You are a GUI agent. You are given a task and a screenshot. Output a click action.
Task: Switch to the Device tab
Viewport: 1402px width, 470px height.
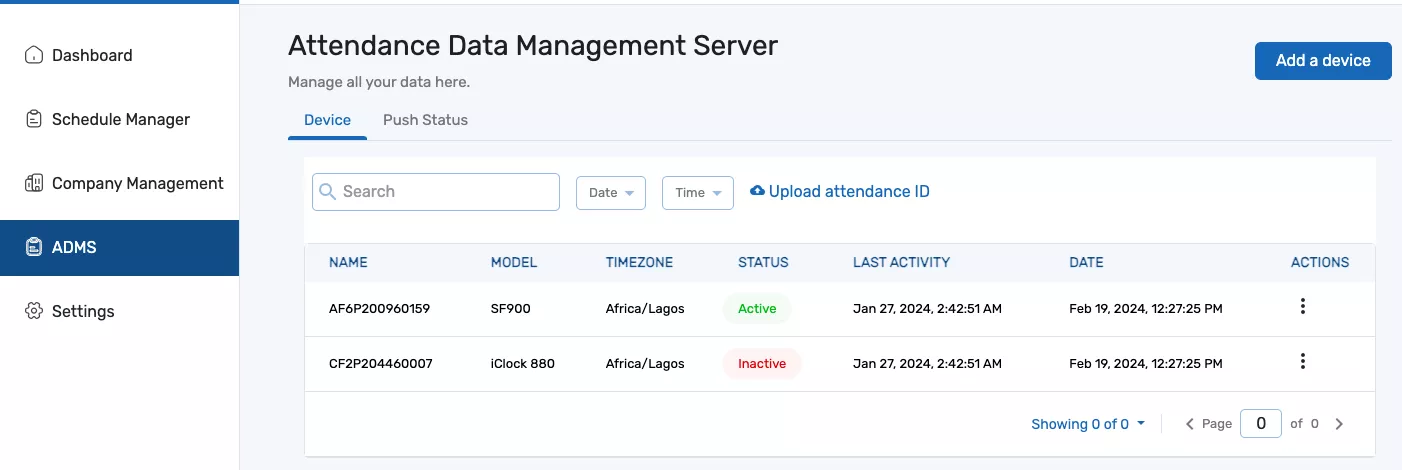click(x=327, y=120)
